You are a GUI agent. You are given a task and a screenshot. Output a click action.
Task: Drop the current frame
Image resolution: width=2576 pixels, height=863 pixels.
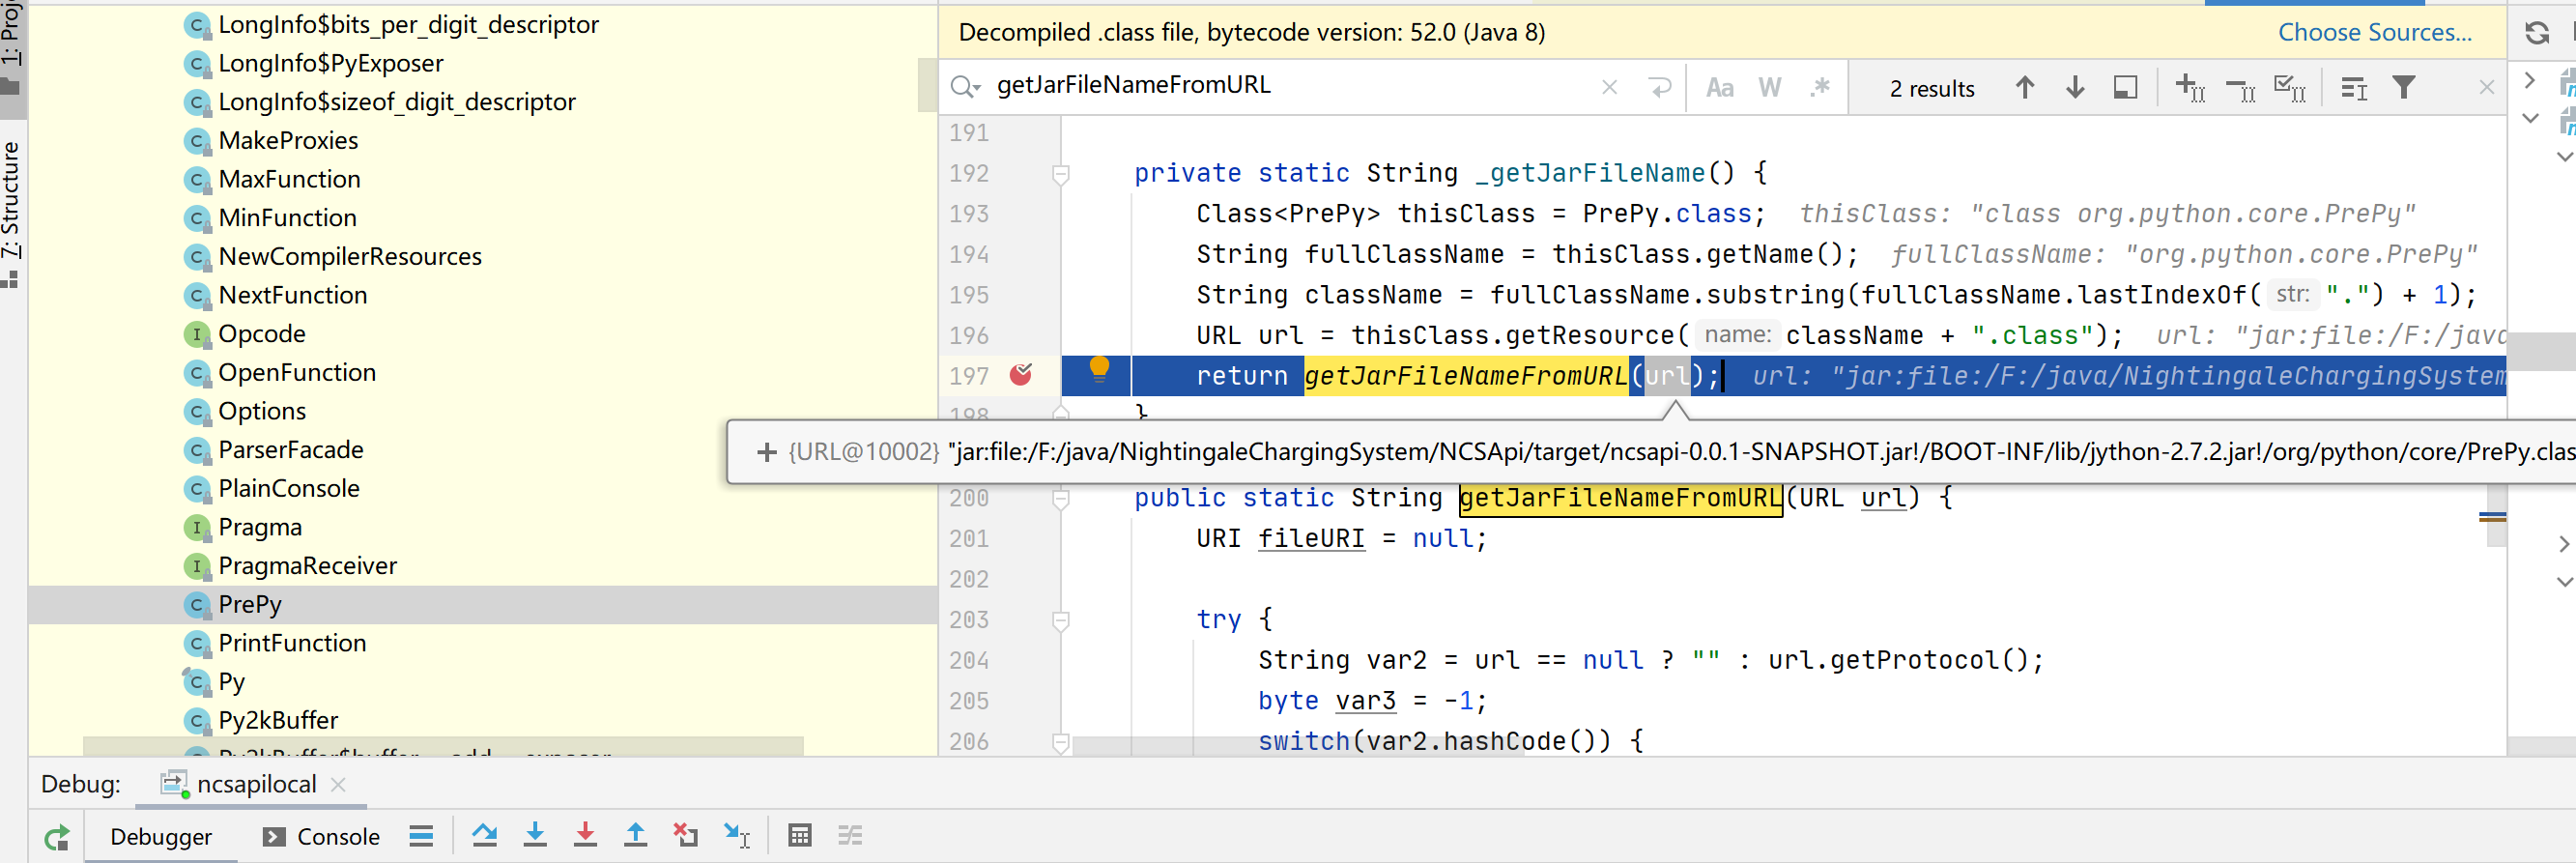[x=685, y=835]
